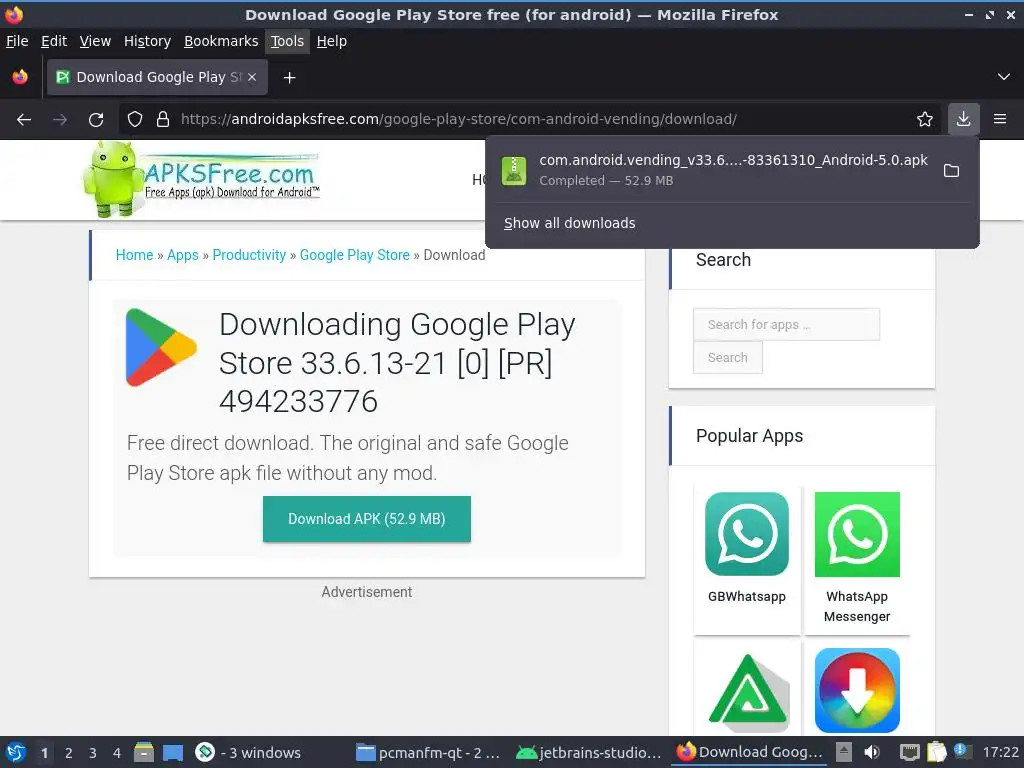The image size is (1024, 768).
Task: Click Show all downloads
Action: click(x=569, y=223)
